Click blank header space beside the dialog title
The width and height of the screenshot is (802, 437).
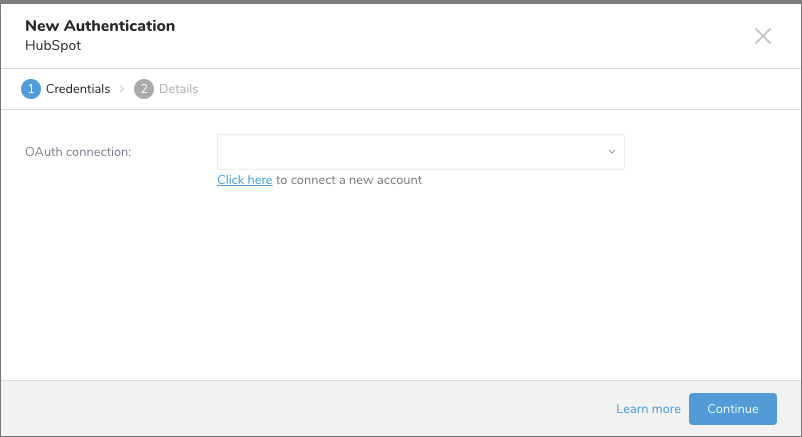click(x=450, y=35)
